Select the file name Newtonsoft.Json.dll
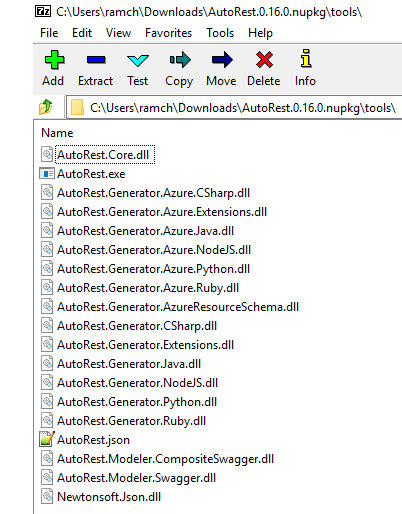The height and width of the screenshot is (514, 402). tap(109, 497)
